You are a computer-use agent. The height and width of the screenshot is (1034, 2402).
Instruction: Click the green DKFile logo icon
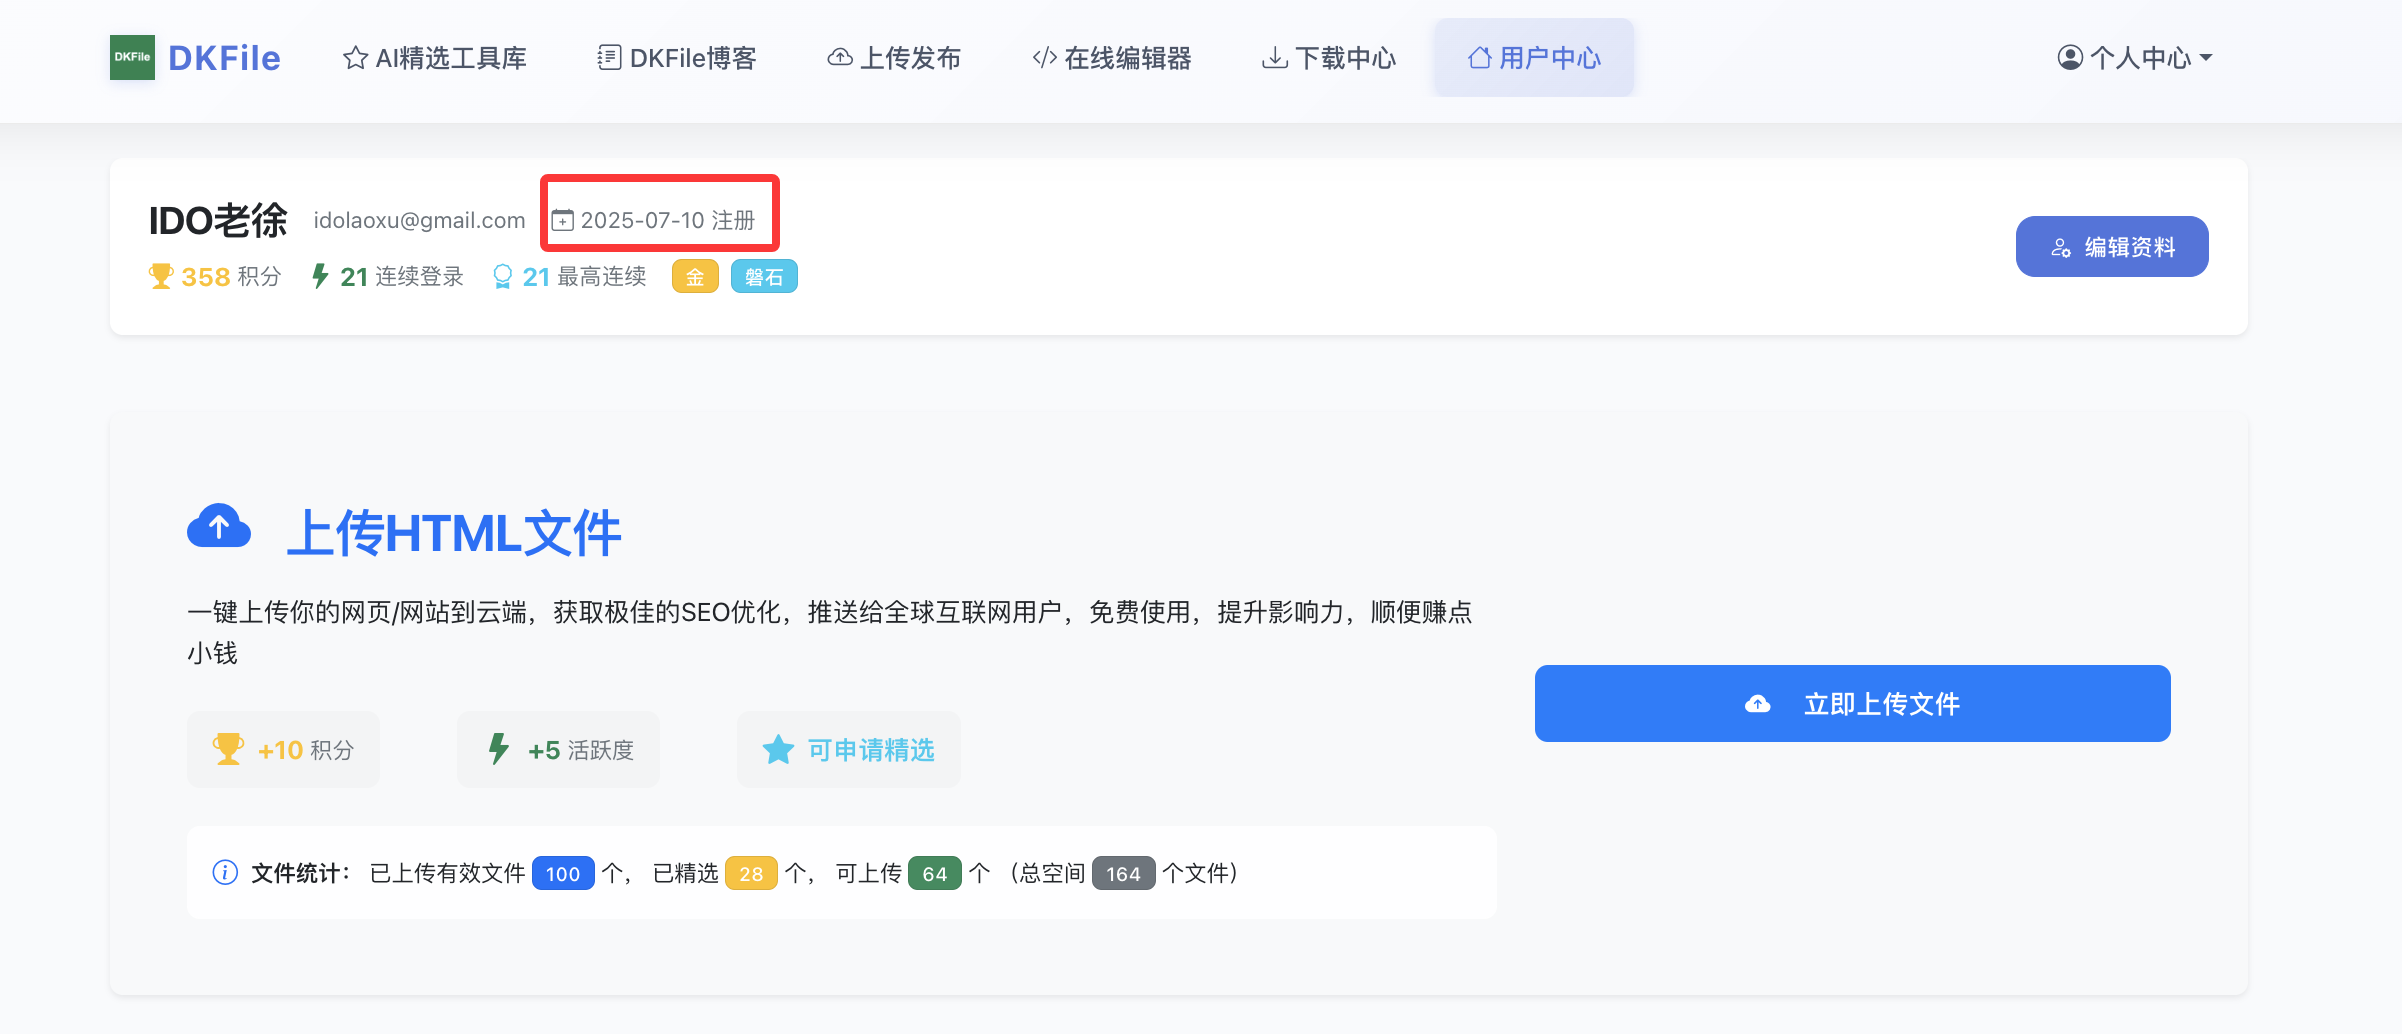132,57
